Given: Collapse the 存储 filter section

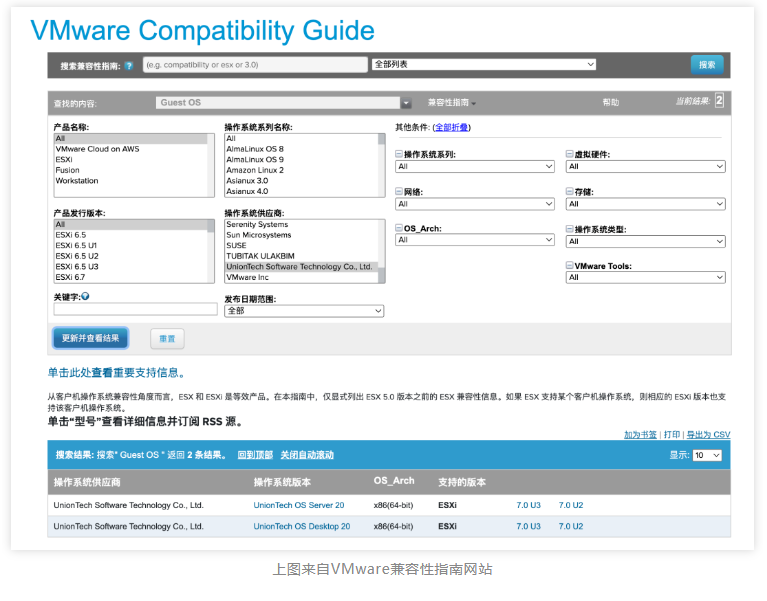Looking at the screenshot, I should tap(569, 192).
